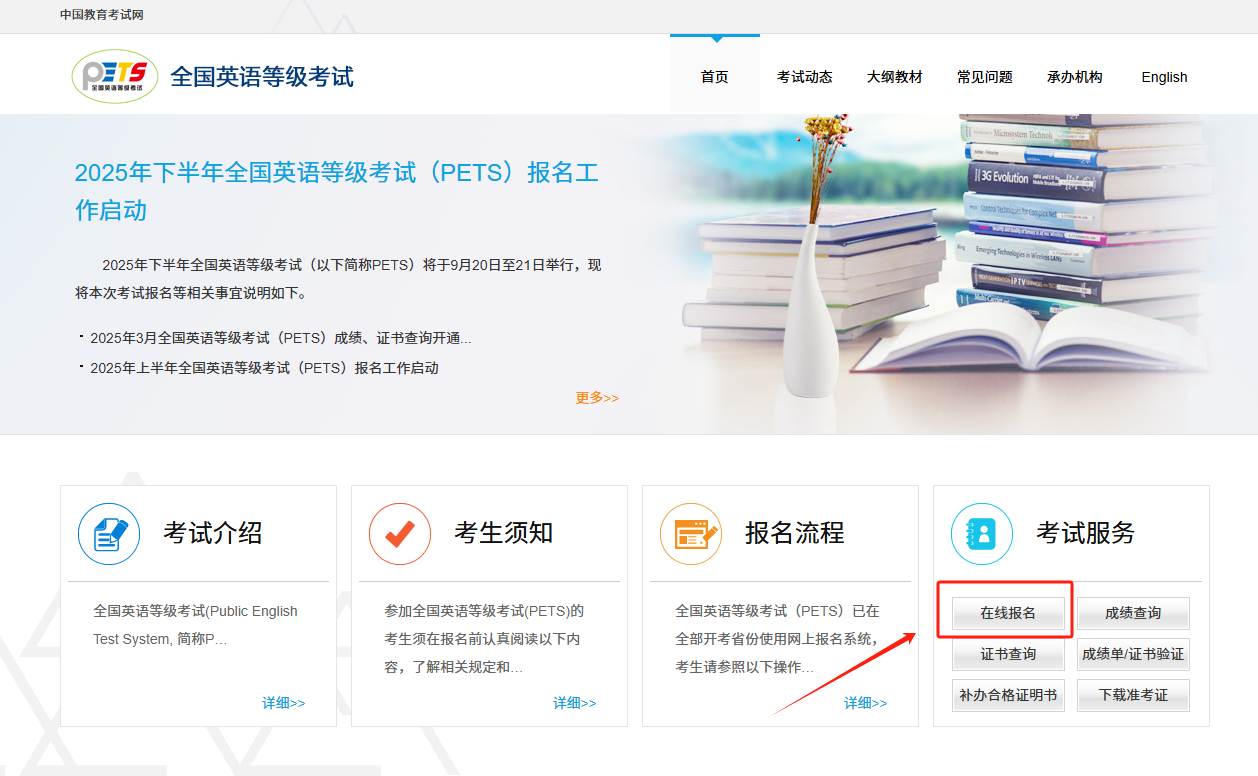Image resolution: width=1258 pixels, height=776 pixels.
Task: Click the 考生须知 summary text
Action: pyautogui.click(x=484, y=639)
